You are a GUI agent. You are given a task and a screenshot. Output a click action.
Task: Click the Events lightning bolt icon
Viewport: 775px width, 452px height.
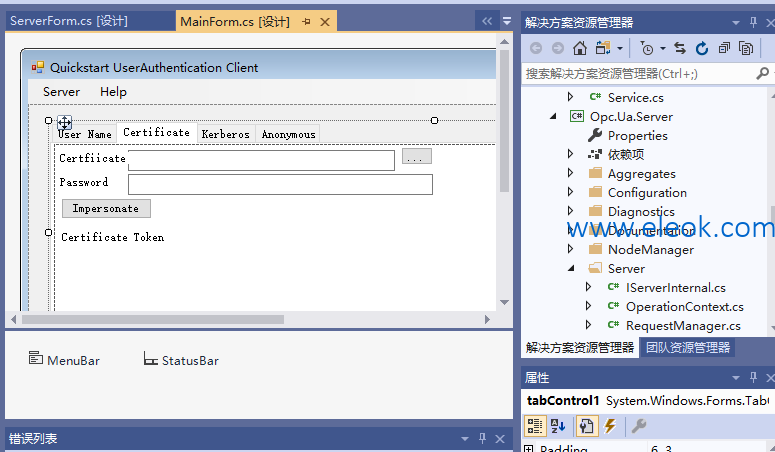coord(610,426)
